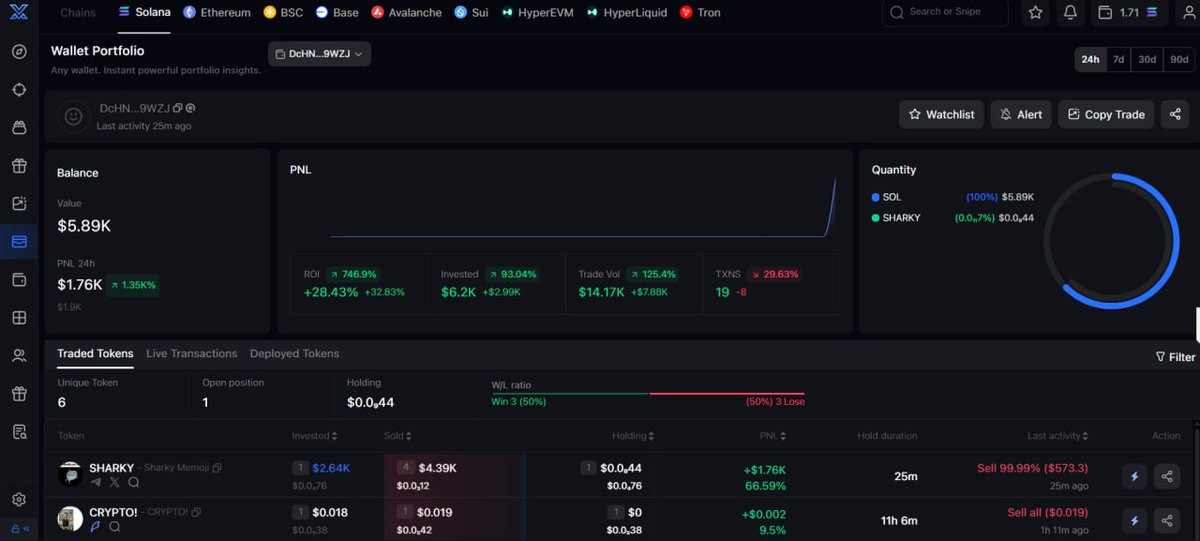The height and width of the screenshot is (541, 1200).
Task: Open SHARKY X (Twitter) link icon
Action: [114, 482]
